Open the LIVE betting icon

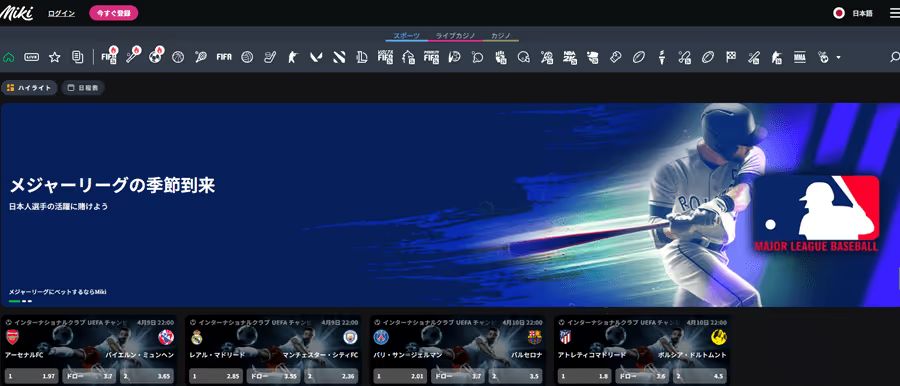(x=32, y=57)
